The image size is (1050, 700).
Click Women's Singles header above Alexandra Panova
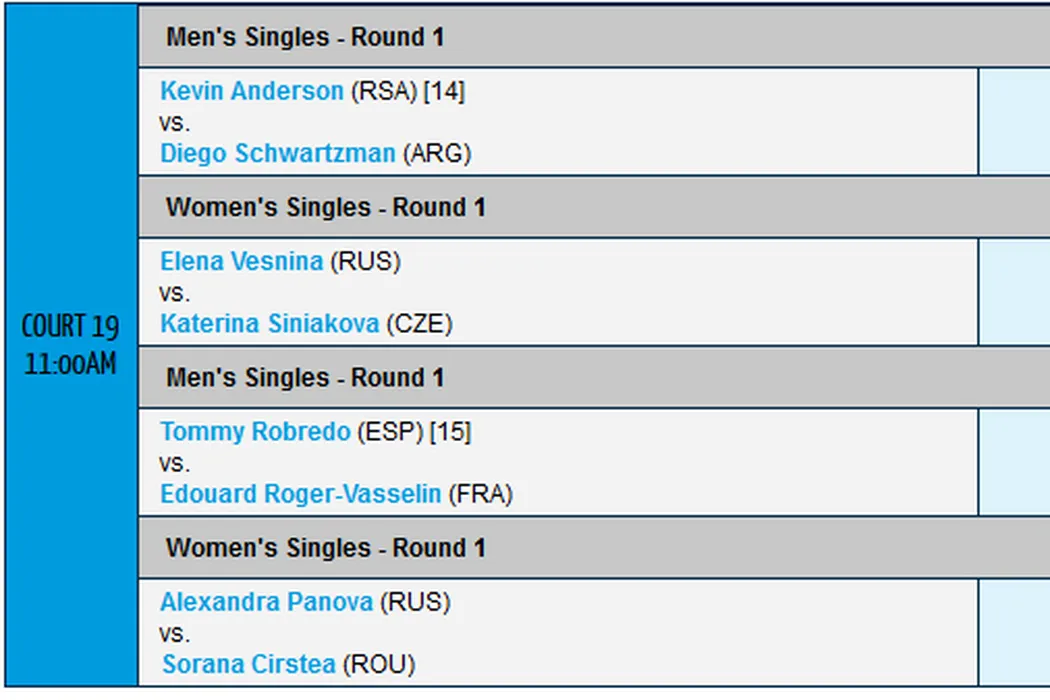coord(325,548)
